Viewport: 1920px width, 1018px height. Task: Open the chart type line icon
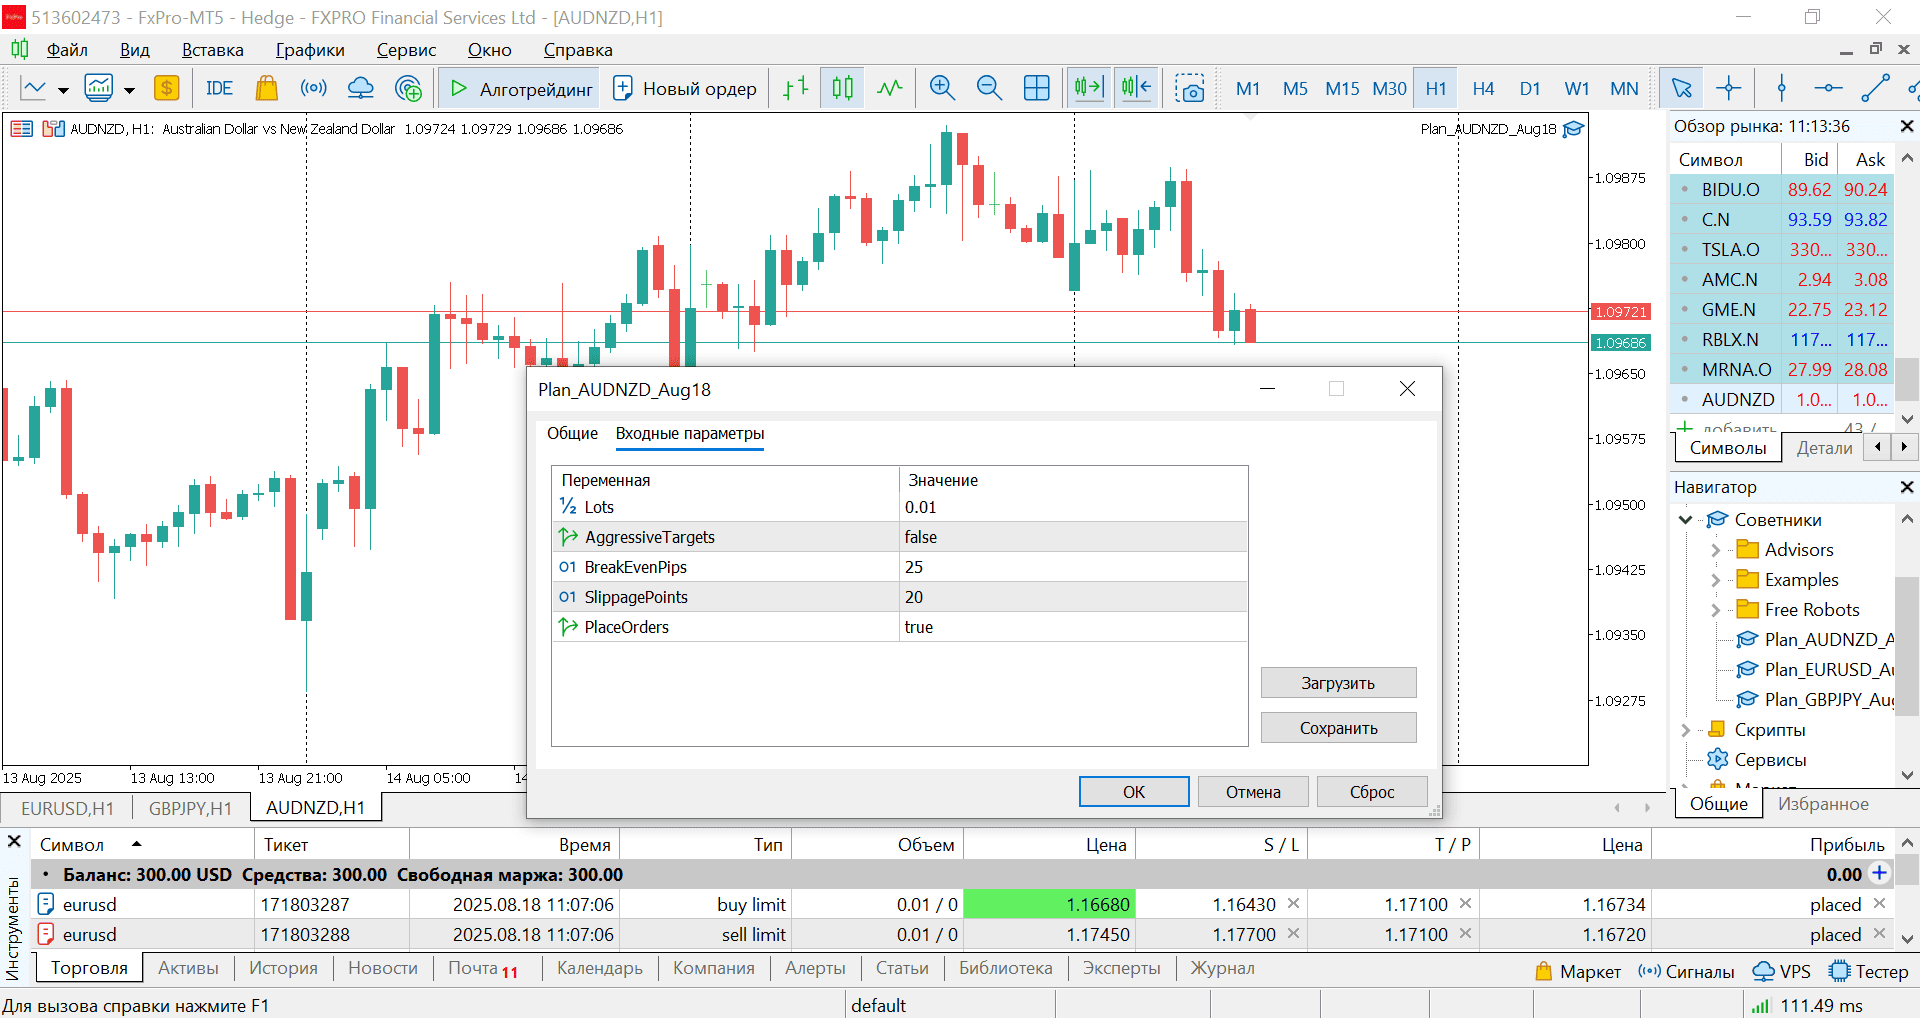(x=34, y=88)
